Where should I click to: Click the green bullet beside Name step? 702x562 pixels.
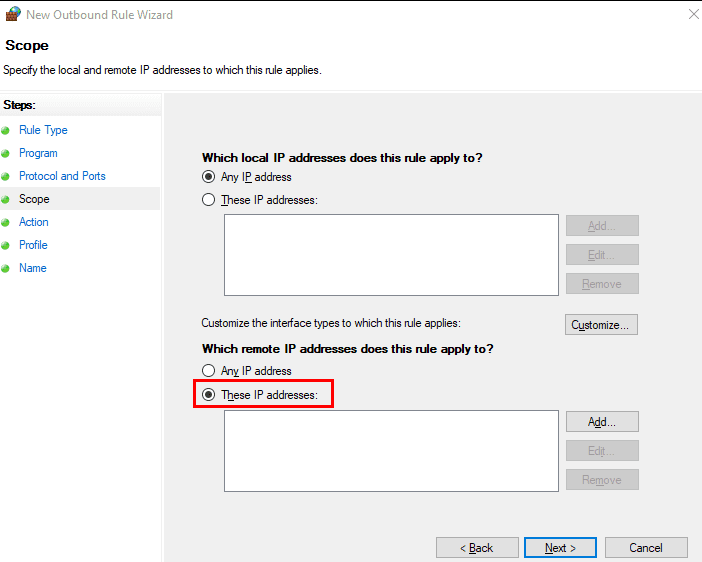[5, 269]
